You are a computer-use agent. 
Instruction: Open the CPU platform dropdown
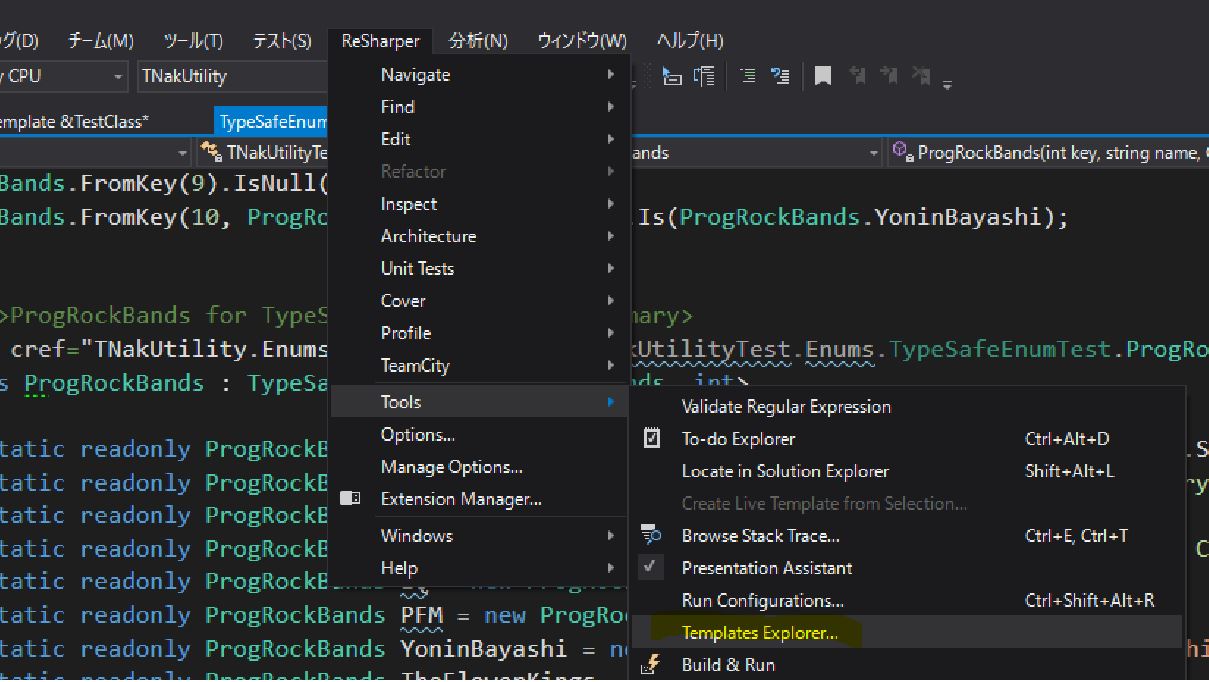coord(118,76)
